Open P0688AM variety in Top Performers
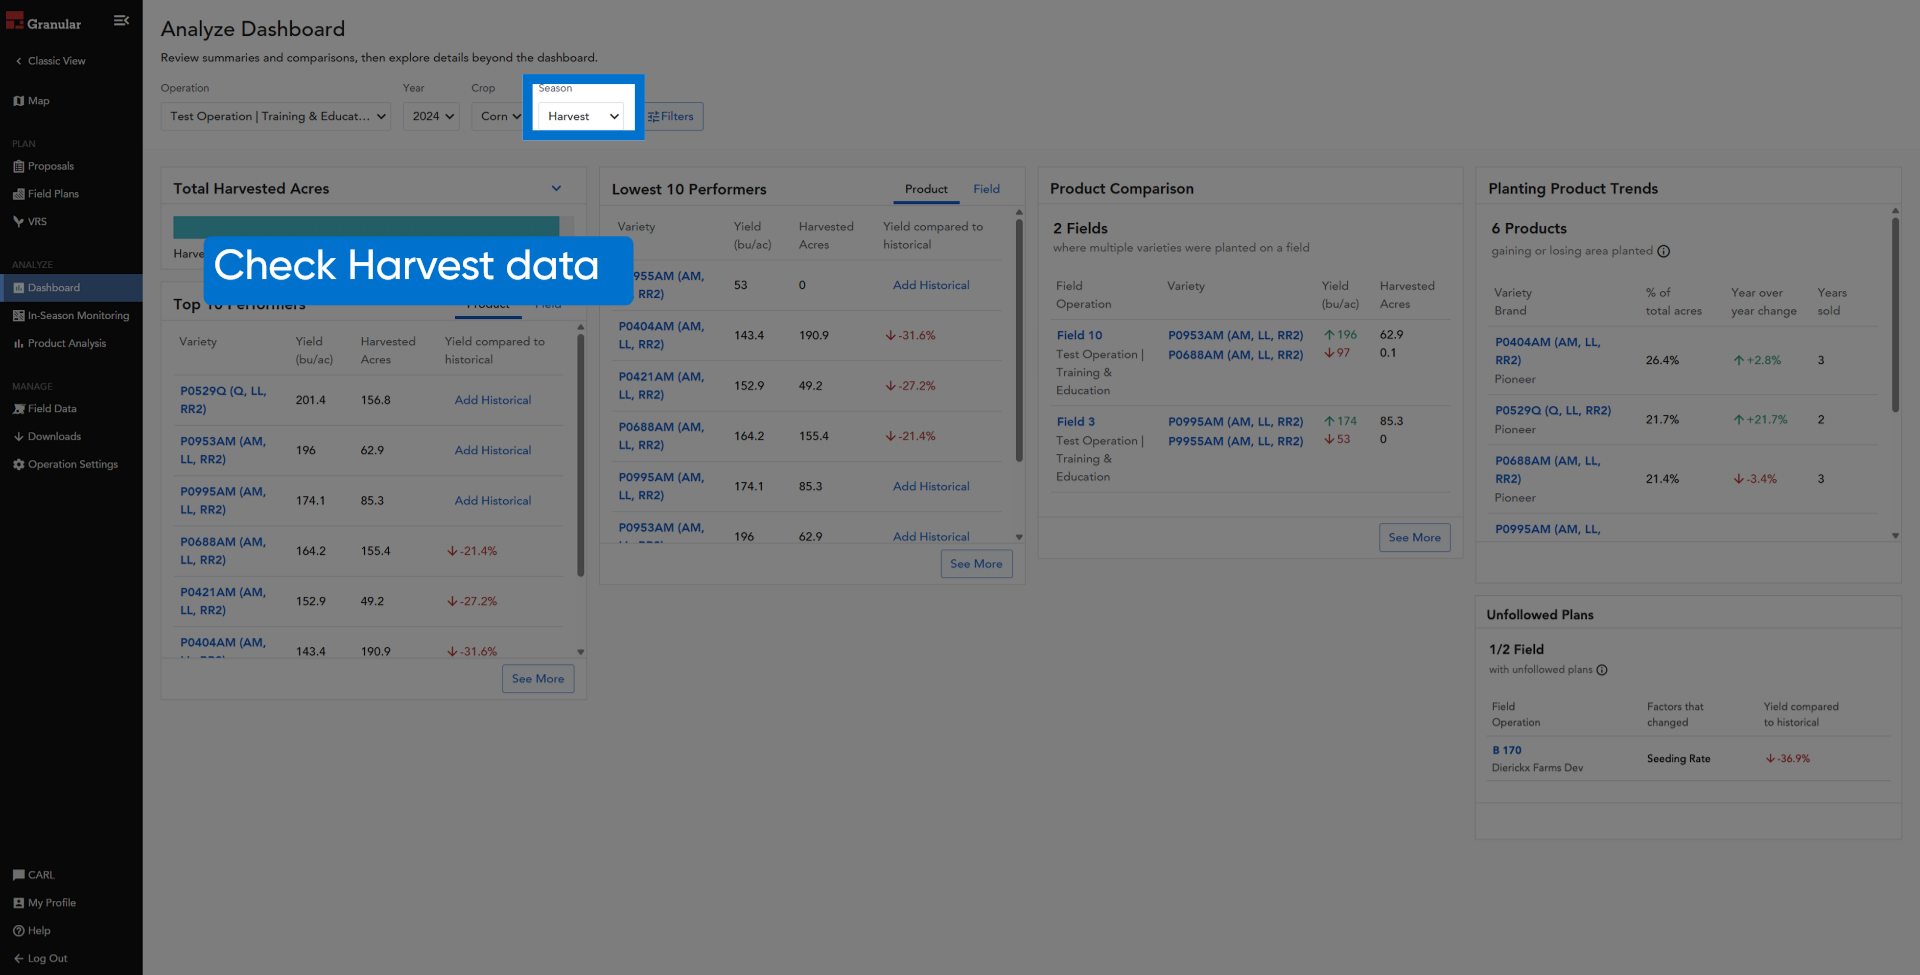The image size is (1920, 975). 223,552
